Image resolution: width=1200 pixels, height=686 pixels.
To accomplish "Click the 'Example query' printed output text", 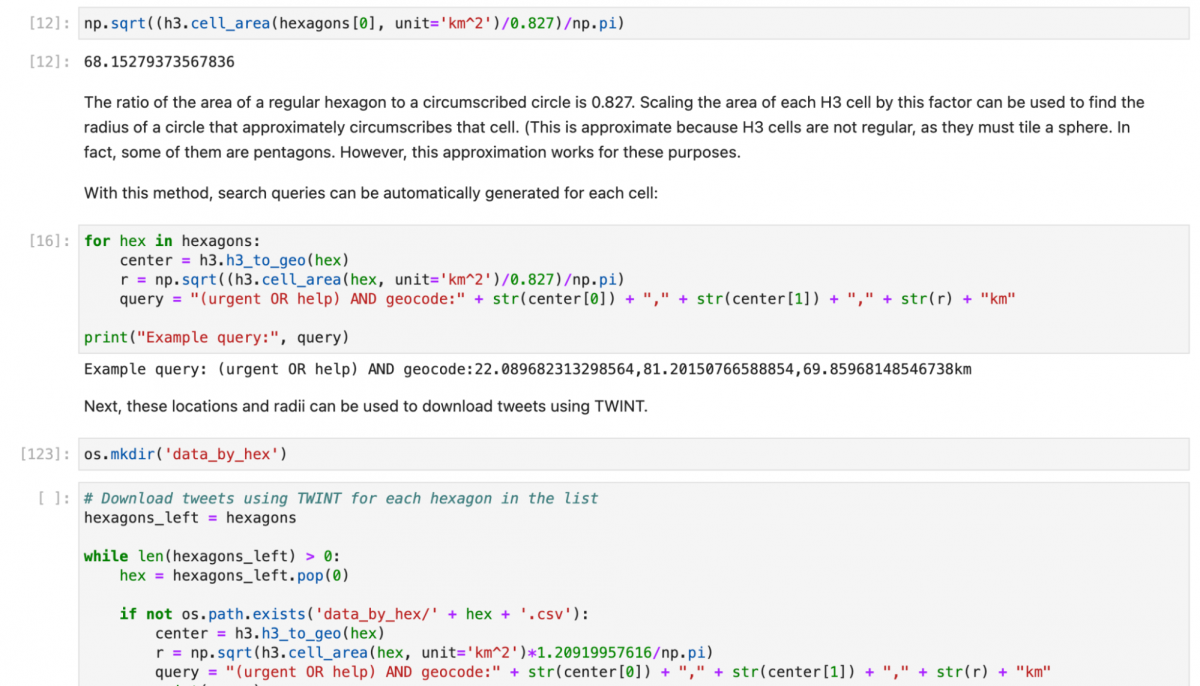I will (x=527, y=369).
